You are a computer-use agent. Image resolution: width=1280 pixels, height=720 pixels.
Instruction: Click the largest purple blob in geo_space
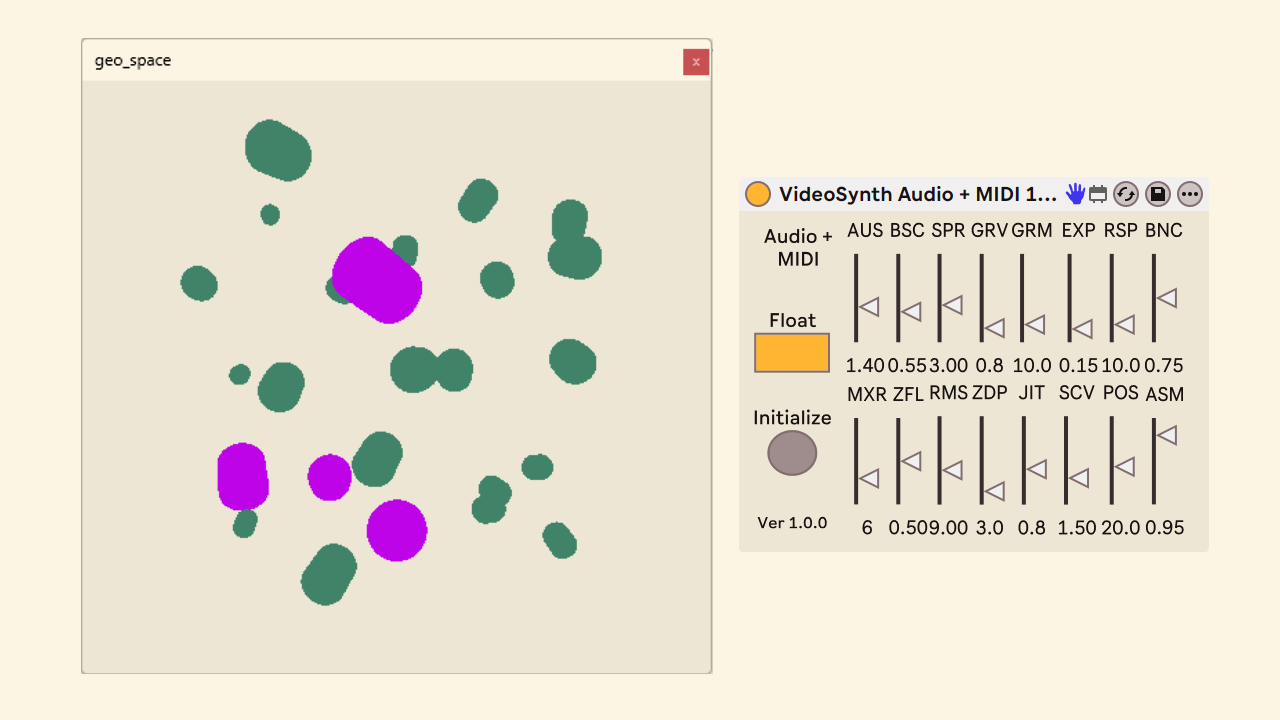point(377,280)
